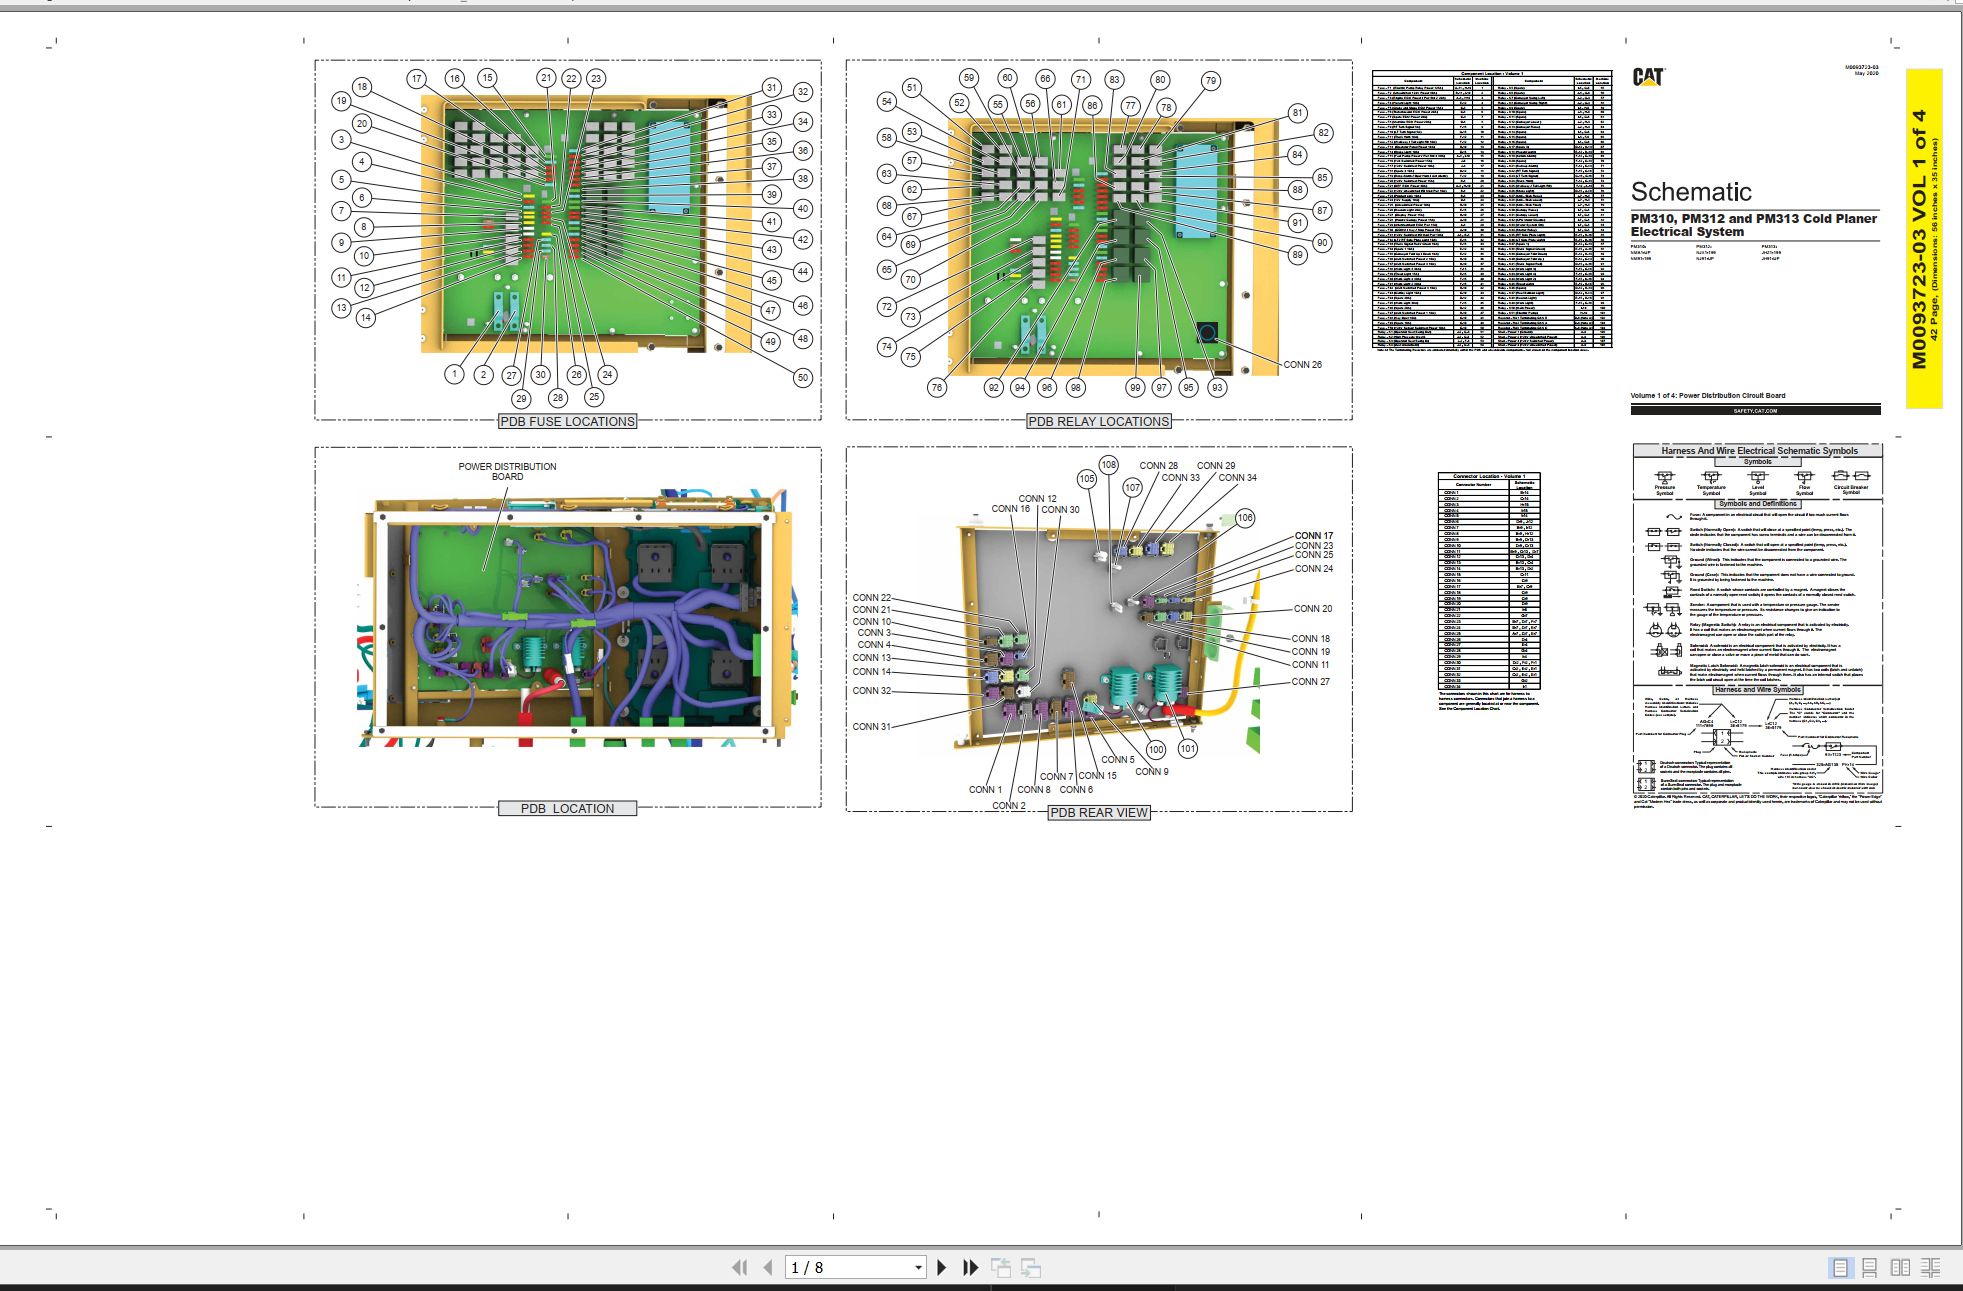Image resolution: width=1963 pixels, height=1291 pixels.
Task: Click the next view navigation icon
Action: (x=1031, y=1267)
